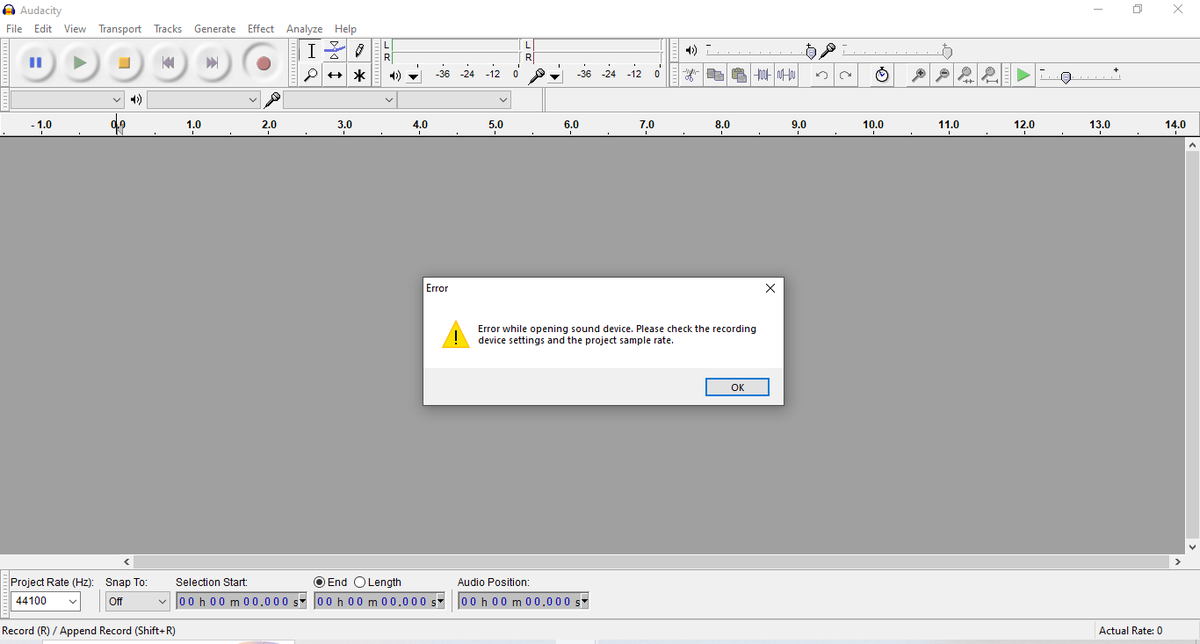
Task: Select the Time Shift tool
Action: point(335,75)
